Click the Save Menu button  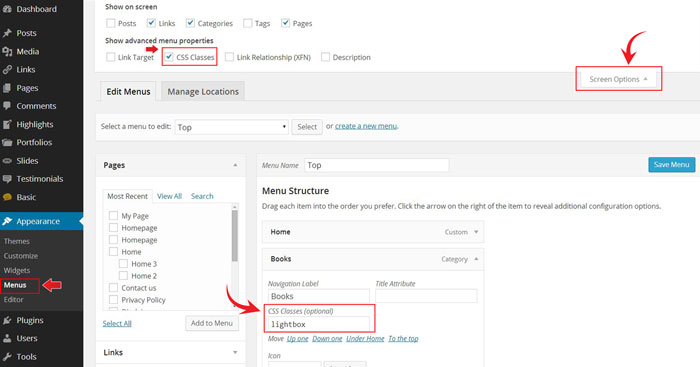(671, 165)
